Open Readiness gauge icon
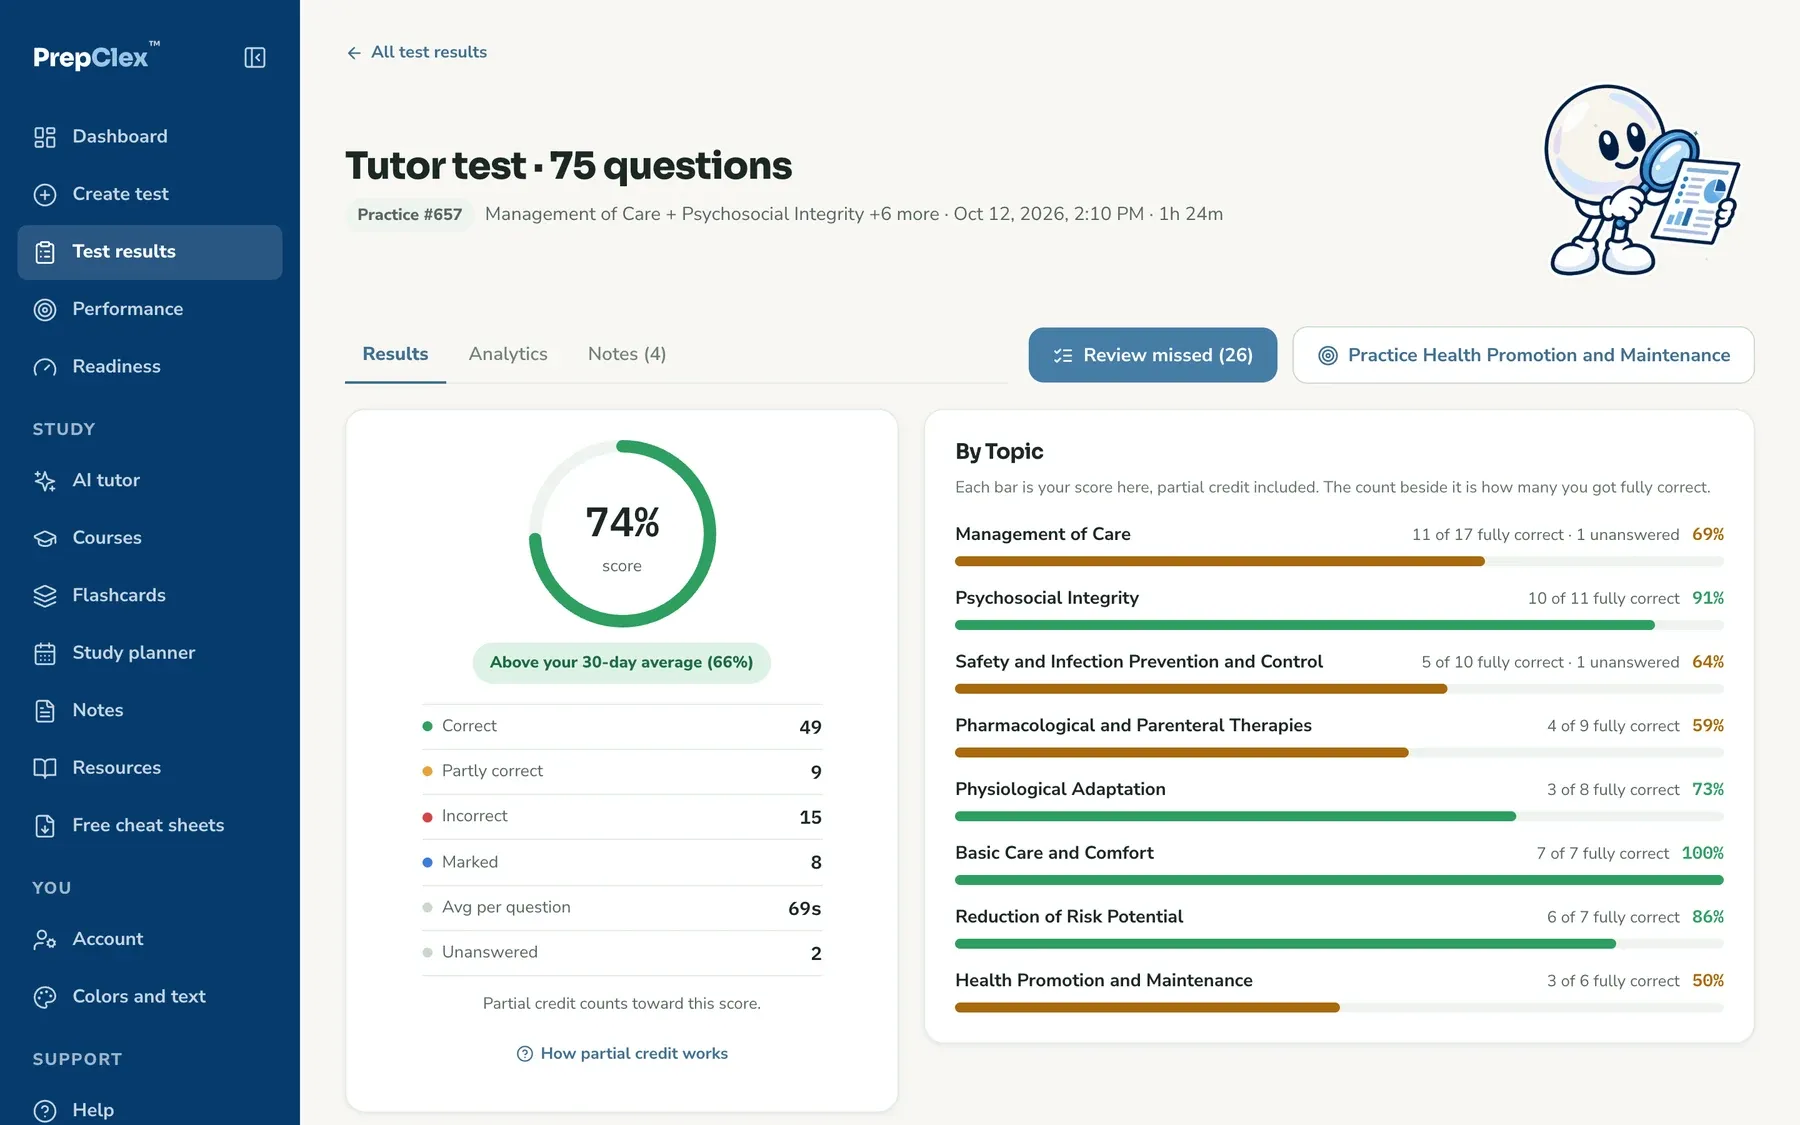Image resolution: width=1800 pixels, height=1125 pixels. click(45, 367)
